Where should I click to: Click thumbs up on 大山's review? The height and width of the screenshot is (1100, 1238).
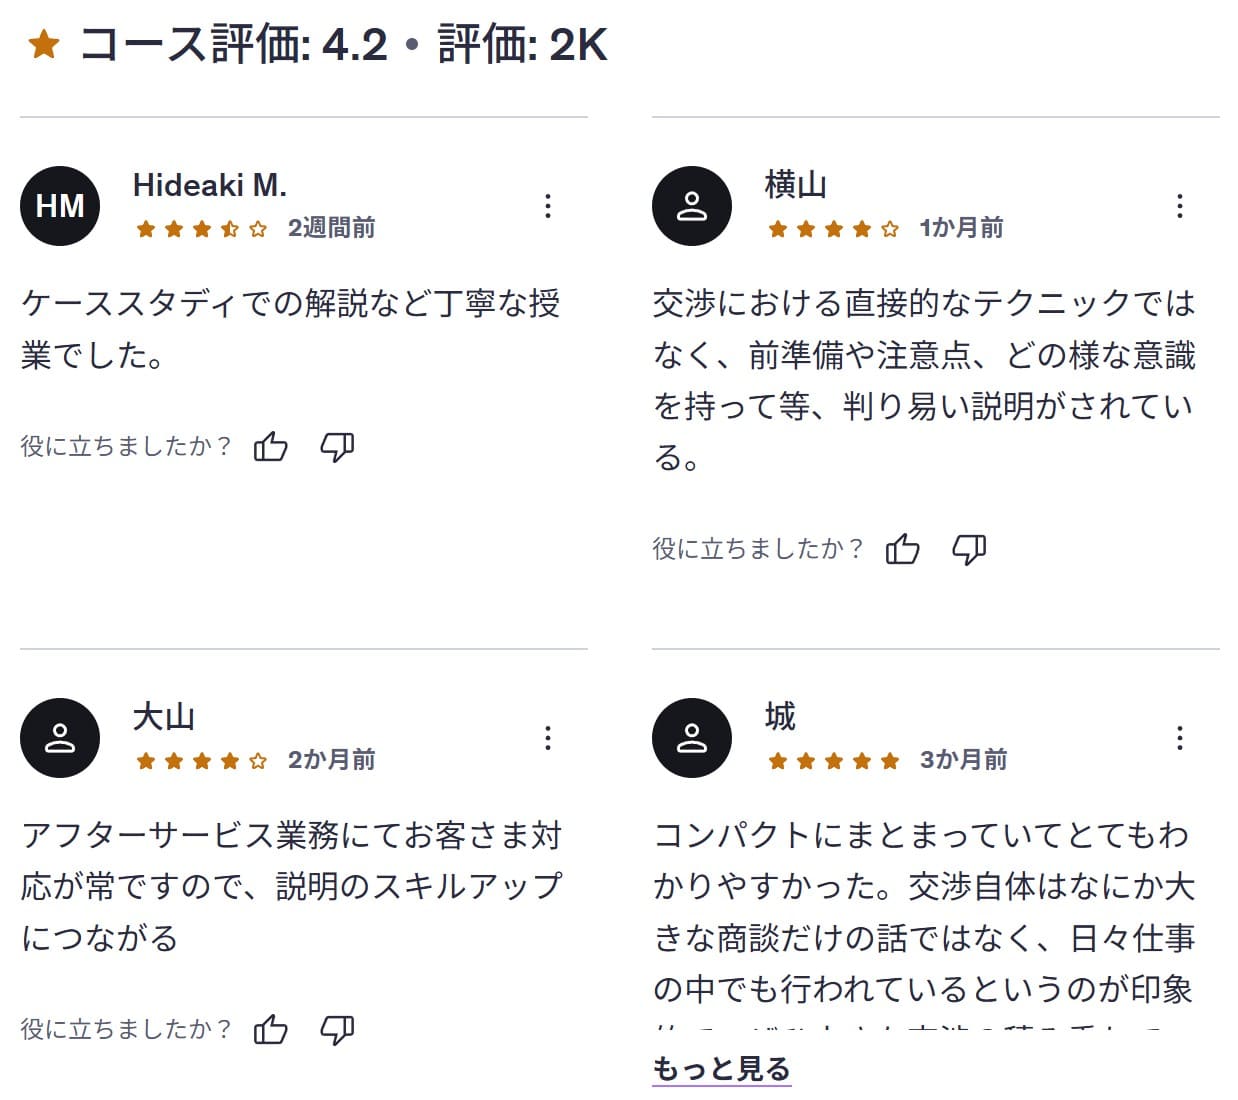[x=271, y=1029]
